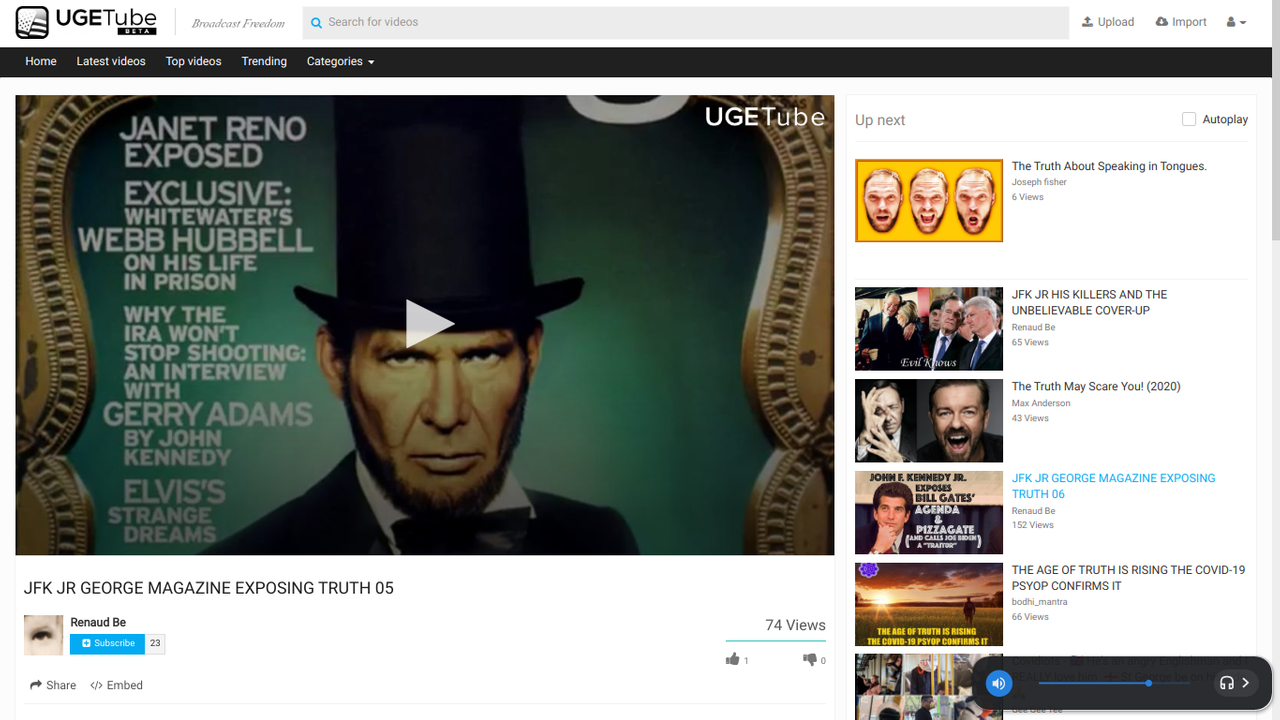Adjust the volume slider
Viewport: 1280px width, 720px height.
[1148, 683]
